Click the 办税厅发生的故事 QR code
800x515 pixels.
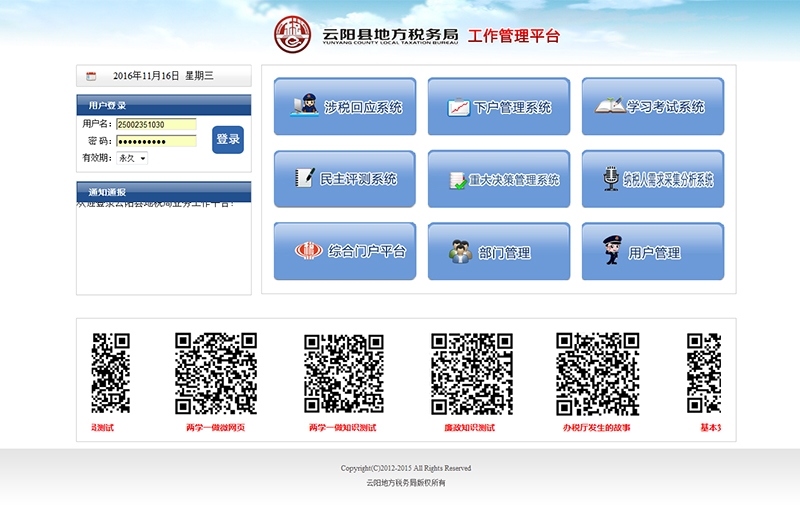[597, 374]
